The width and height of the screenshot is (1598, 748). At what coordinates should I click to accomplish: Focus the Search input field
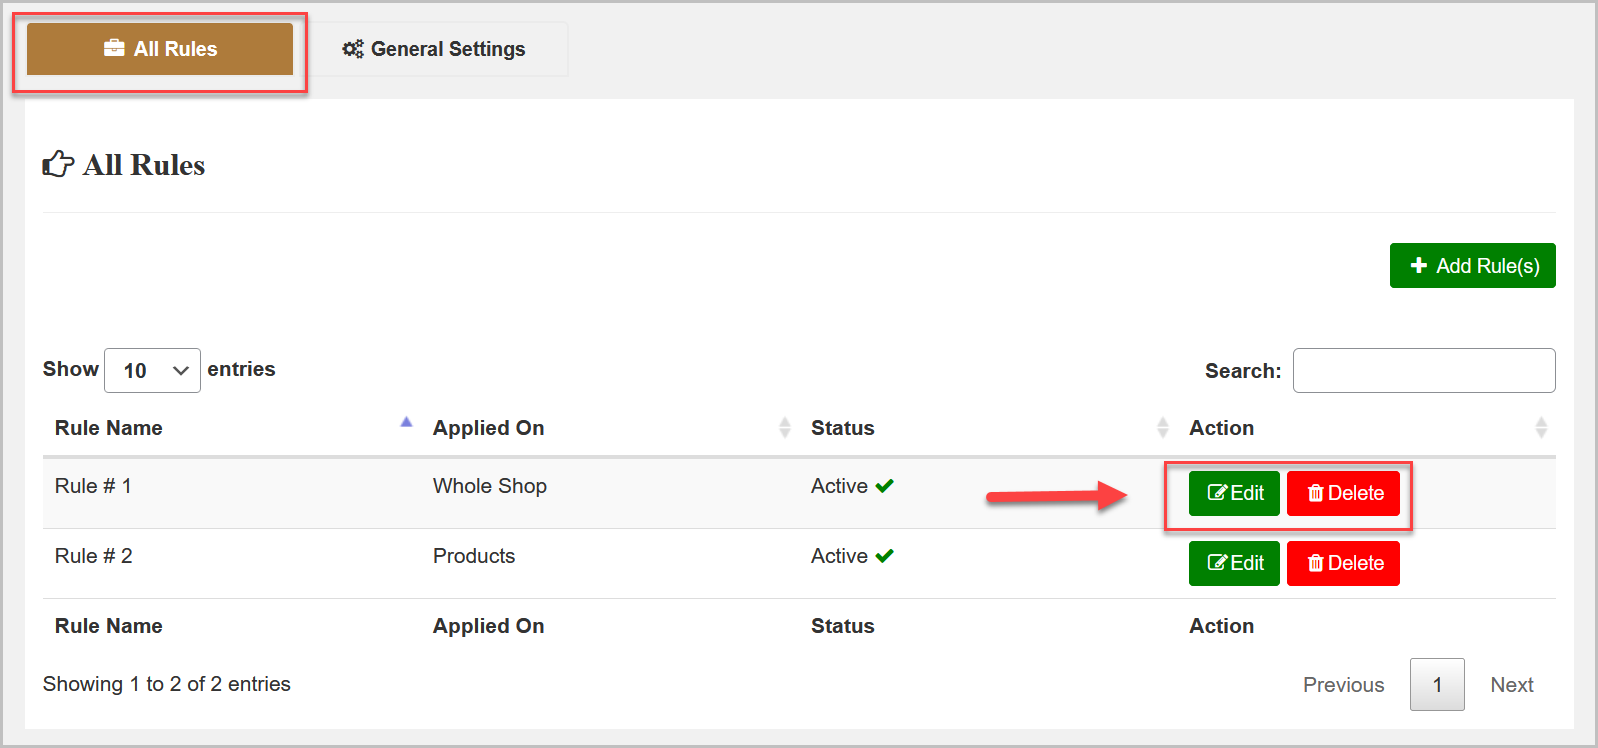(1424, 370)
